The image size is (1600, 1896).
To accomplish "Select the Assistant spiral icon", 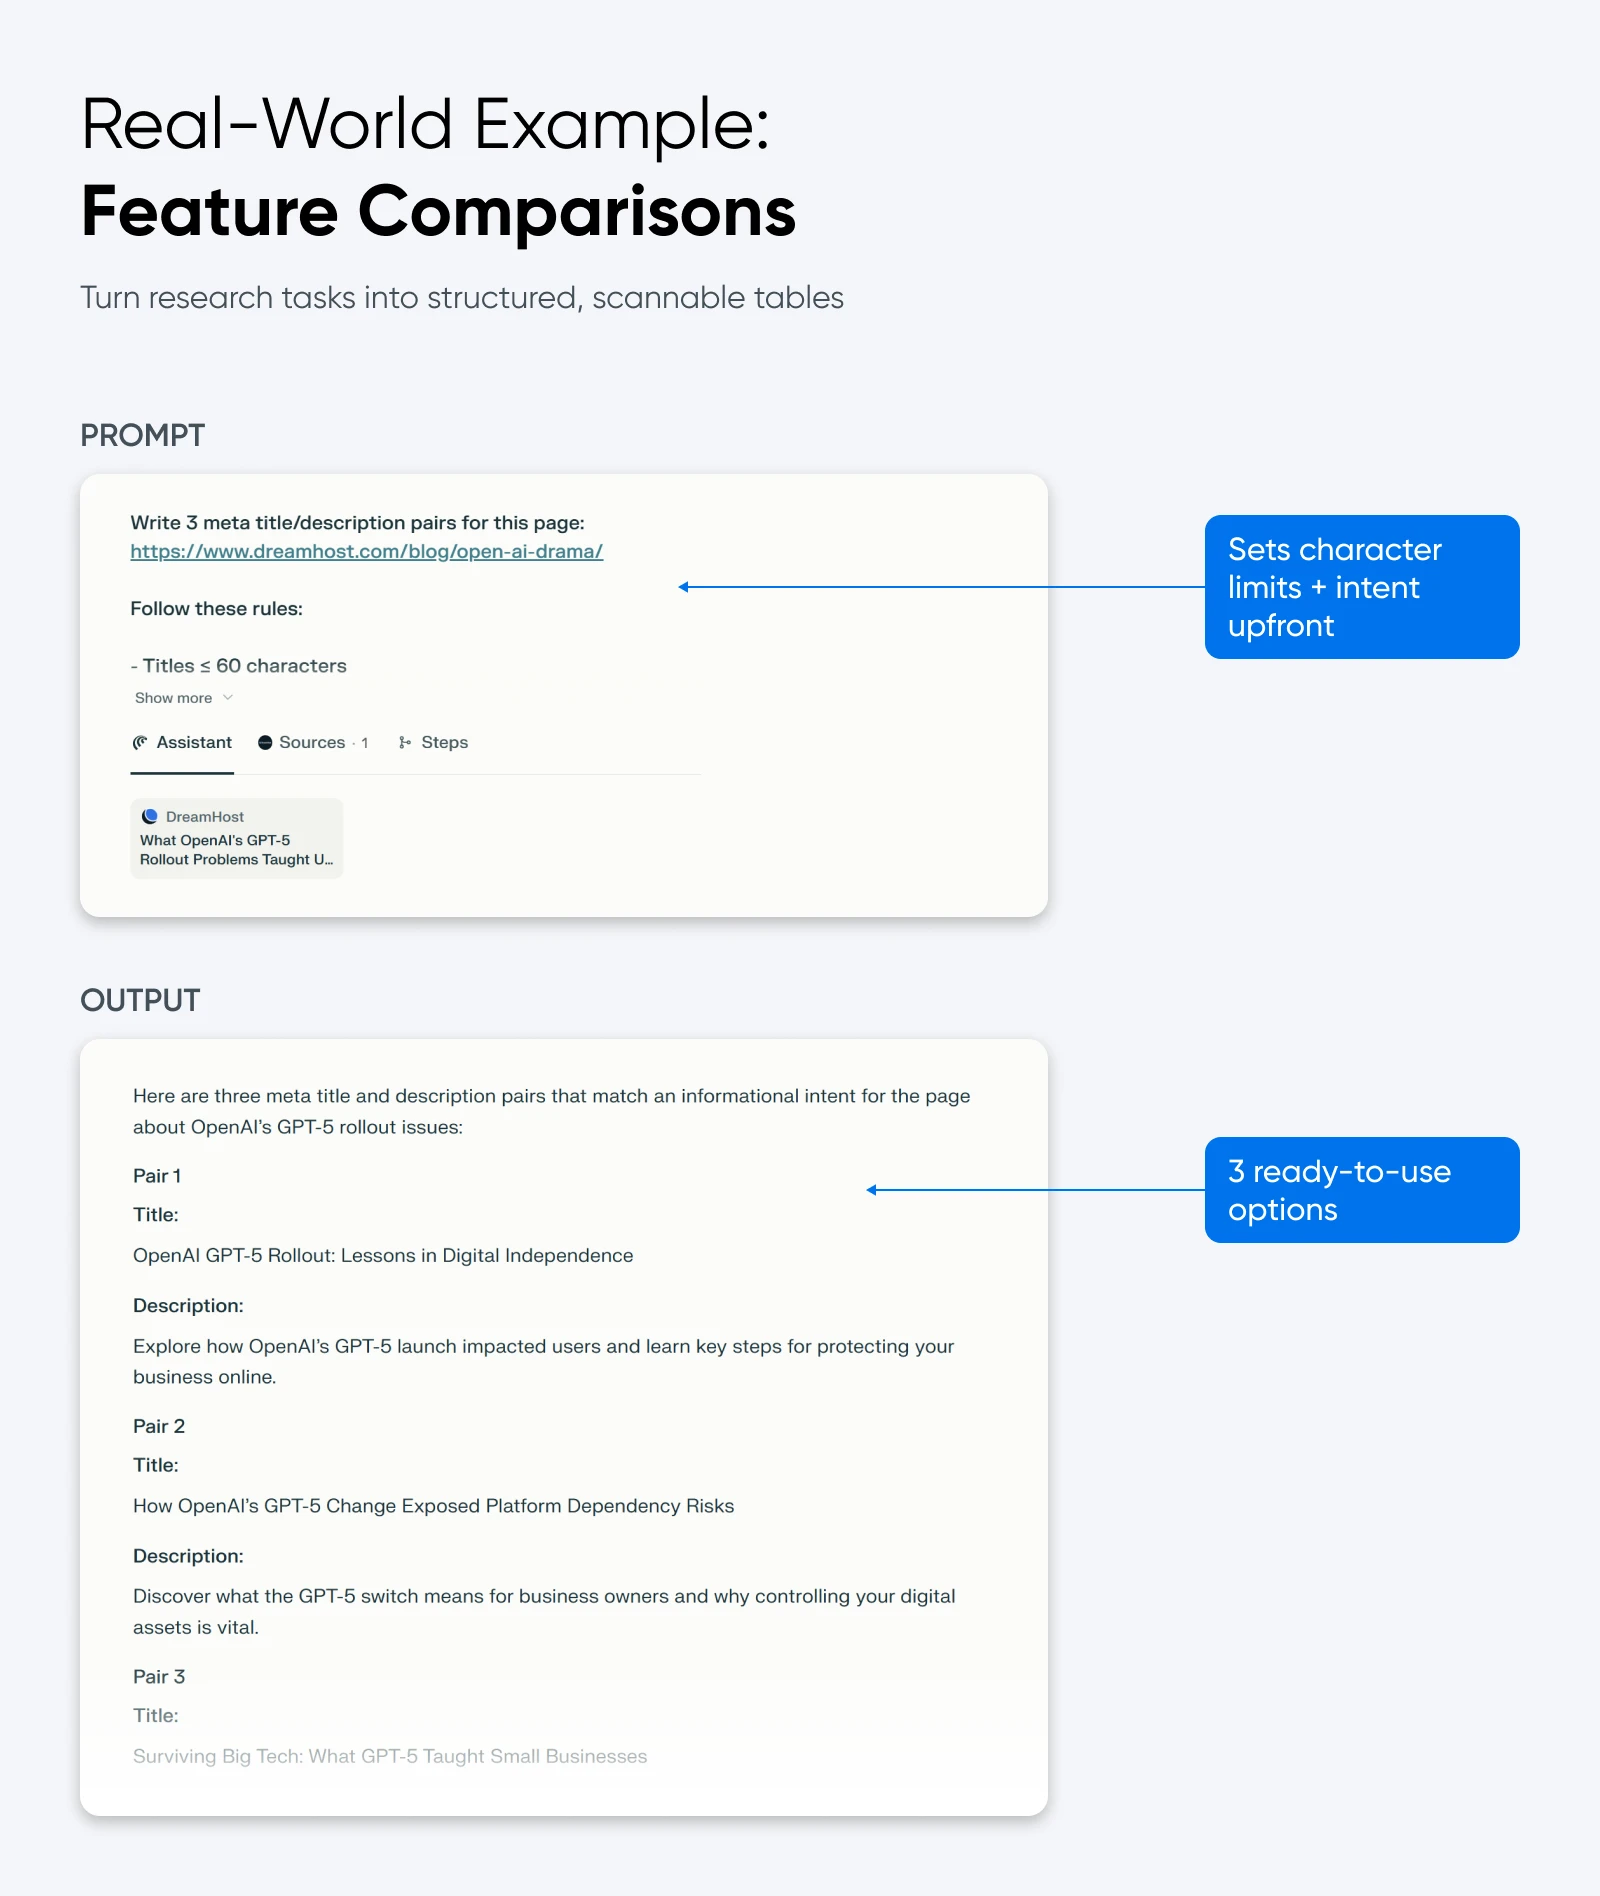I will pos(141,742).
